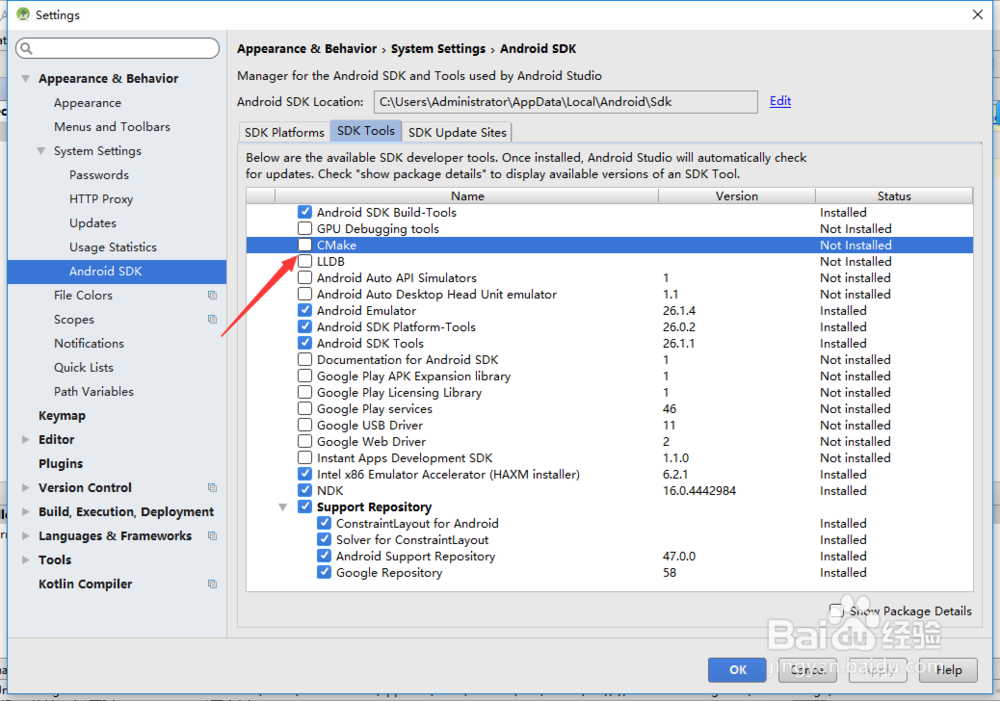Open HTTP Proxy settings
This screenshot has height=701, width=1000.
pyautogui.click(x=101, y=199)
